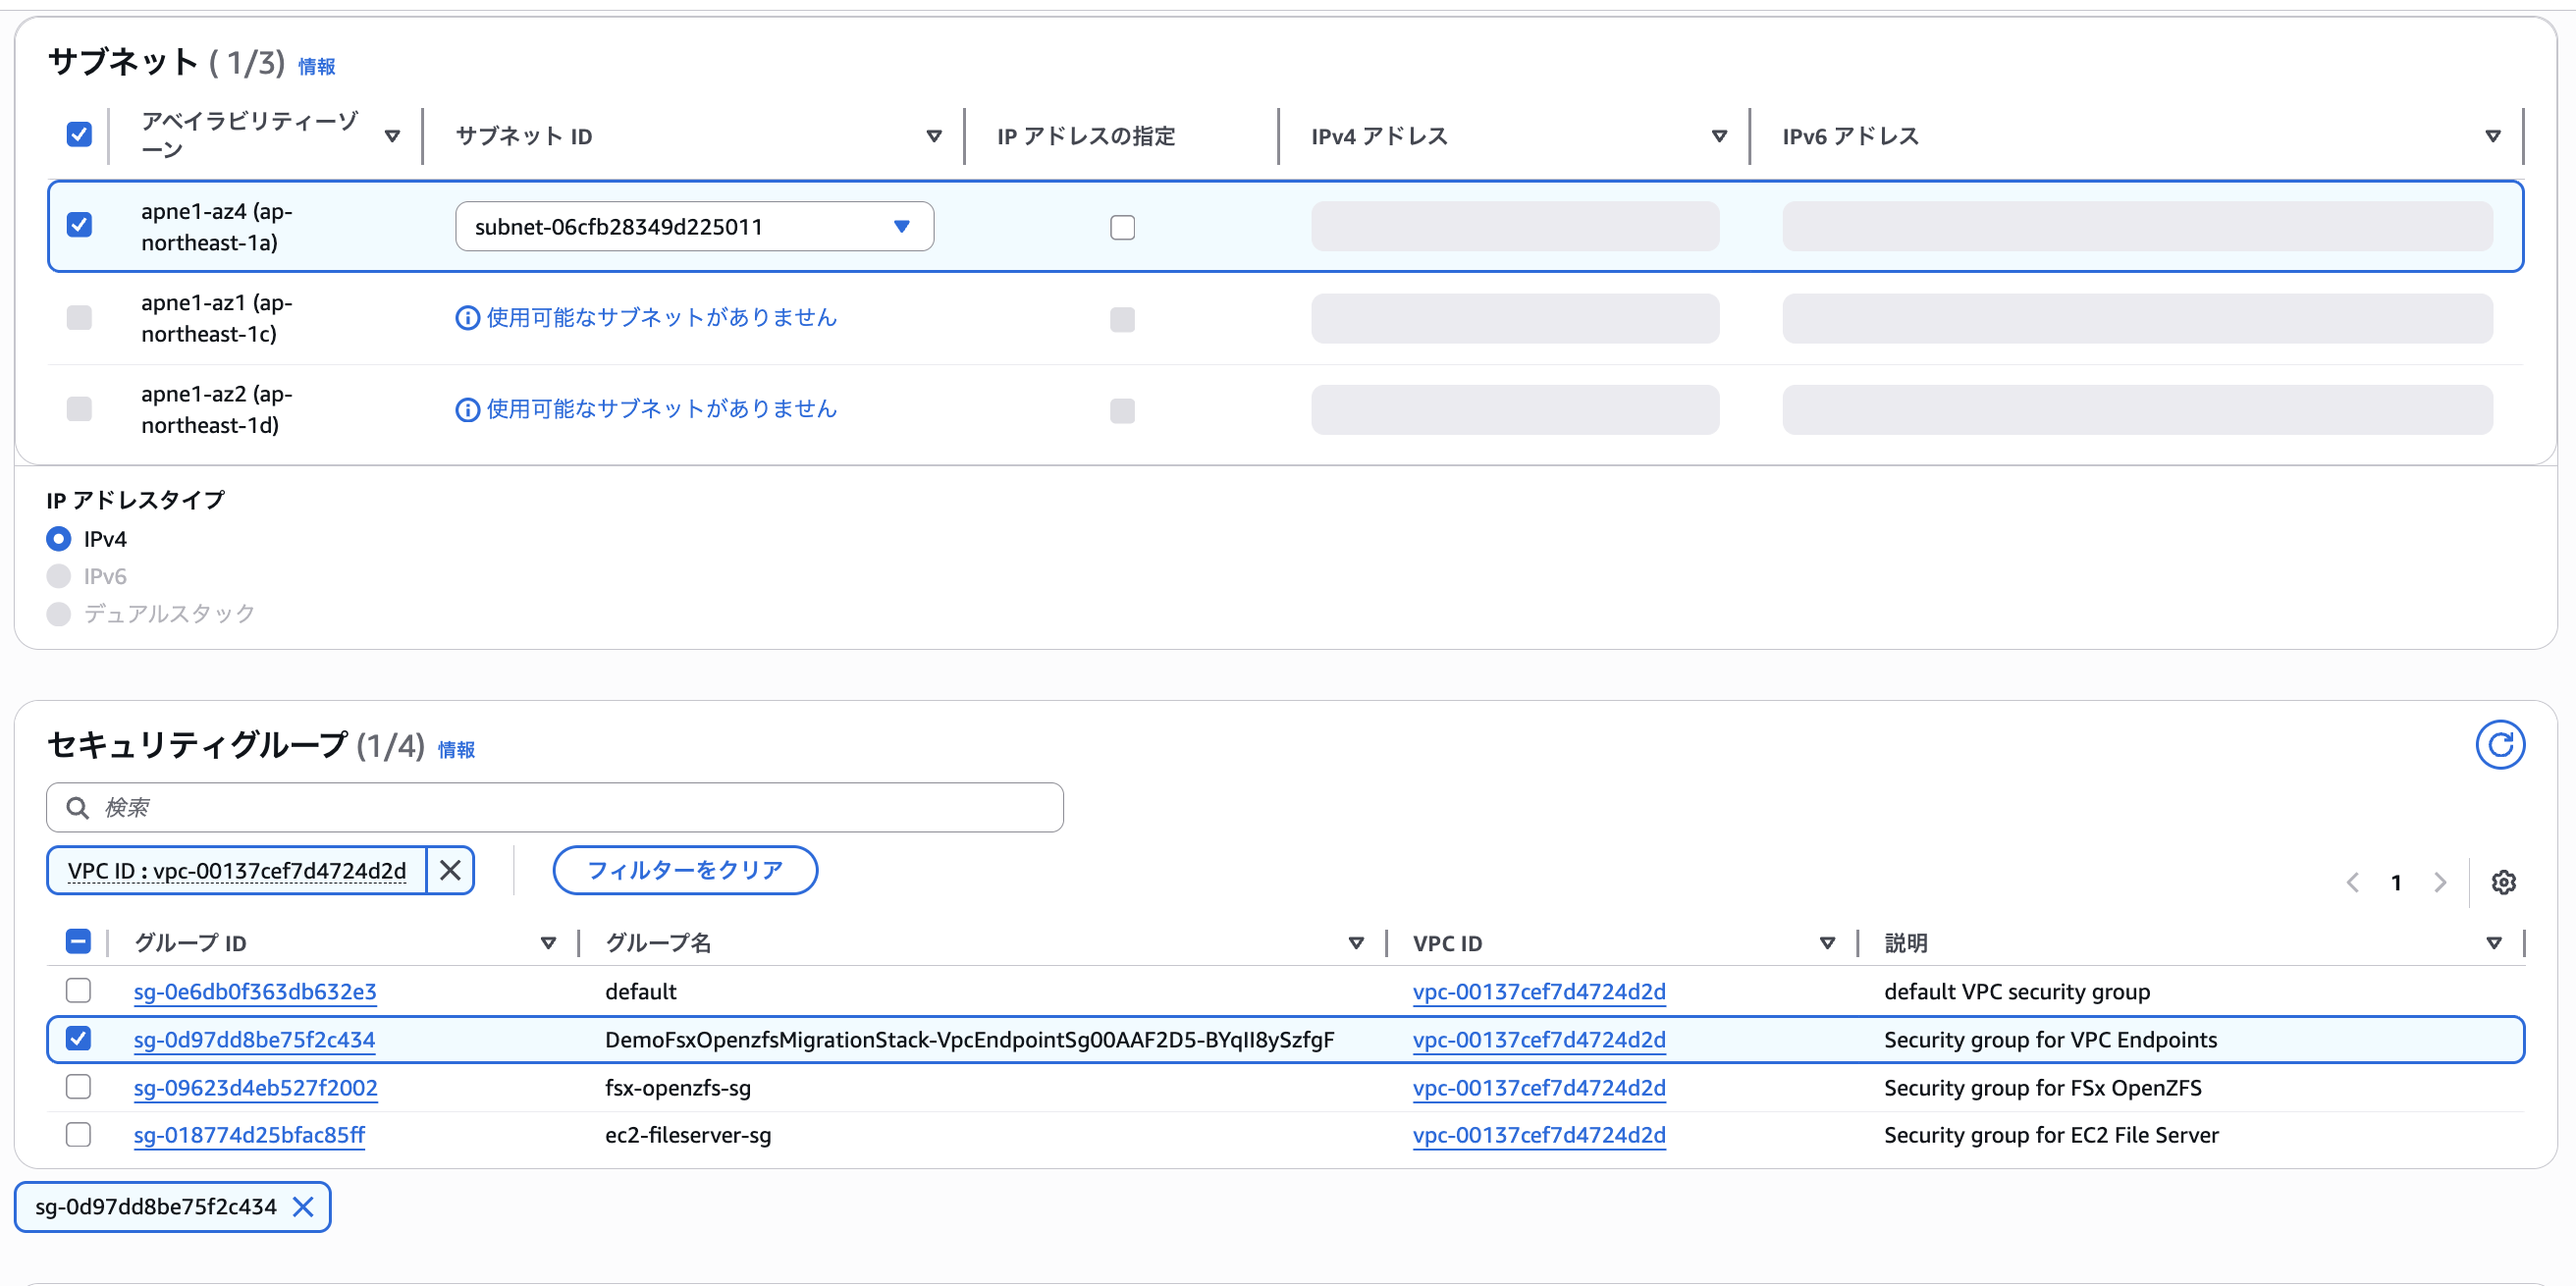Open column preferences gear for security groups

(x=2504, y=882)
